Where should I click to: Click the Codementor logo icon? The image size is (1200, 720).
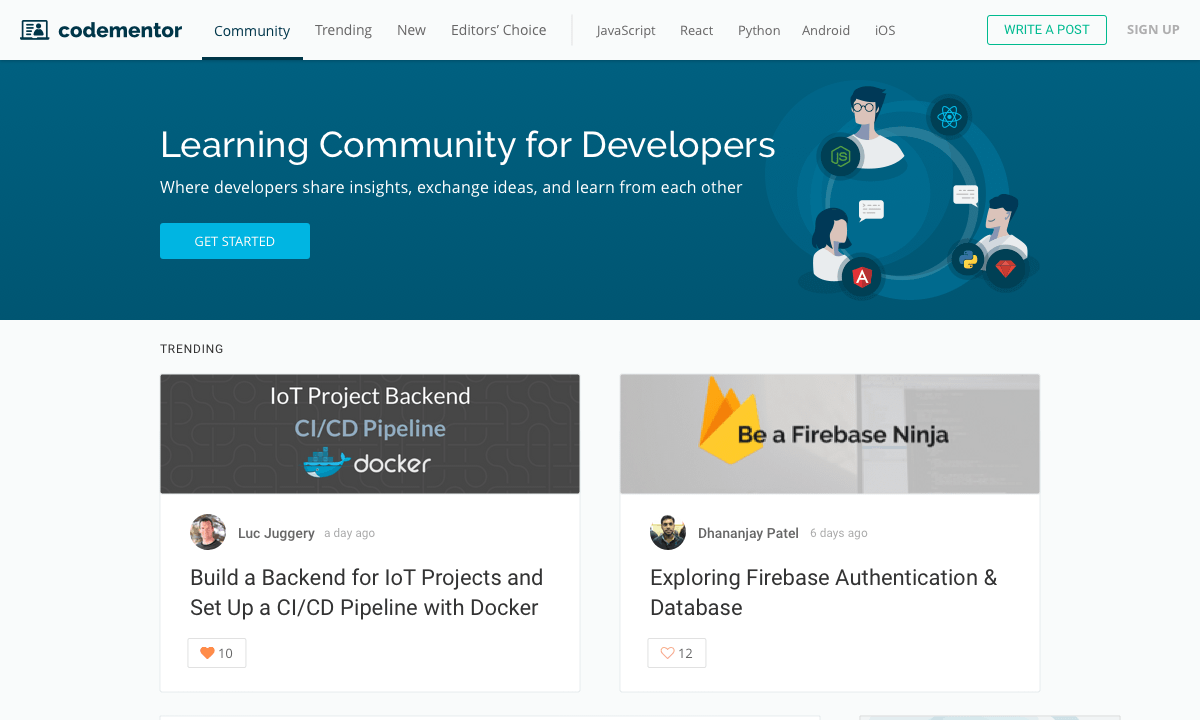click(x=35, y=30)
